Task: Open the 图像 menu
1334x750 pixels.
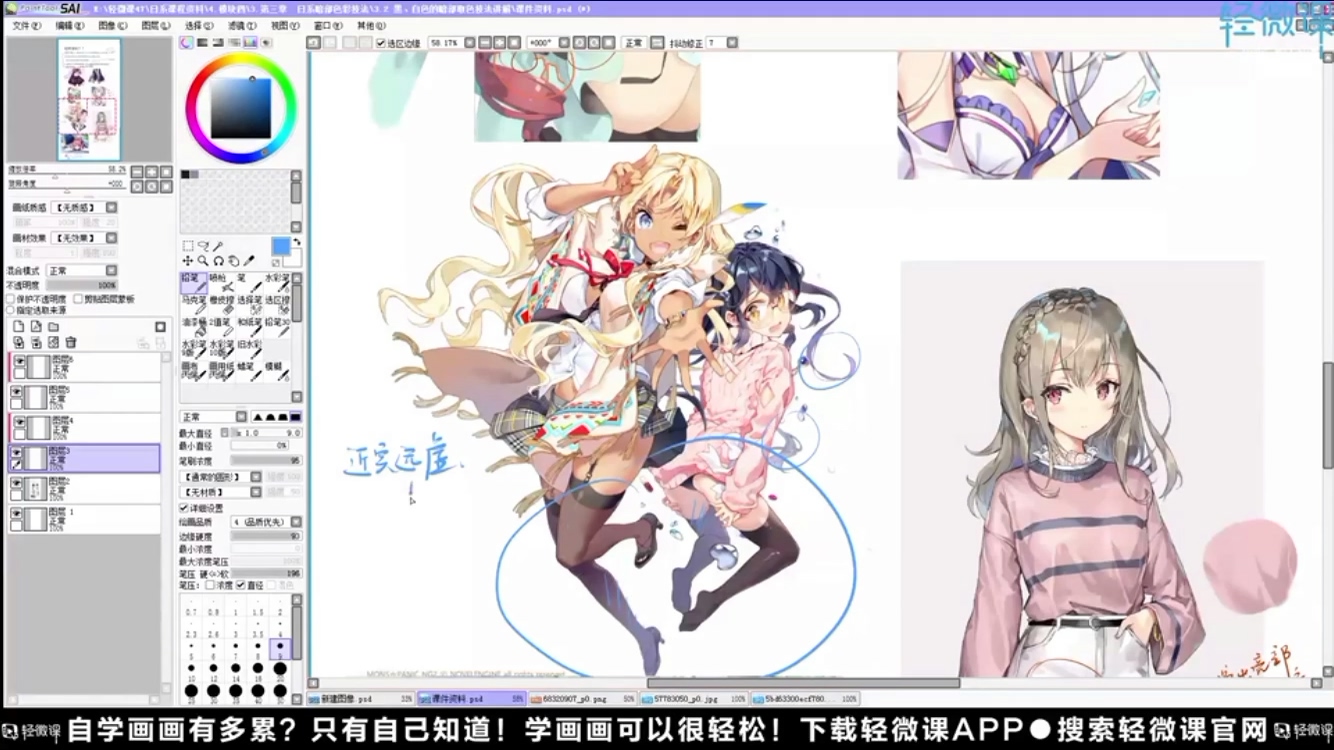Action: (112, 25)
